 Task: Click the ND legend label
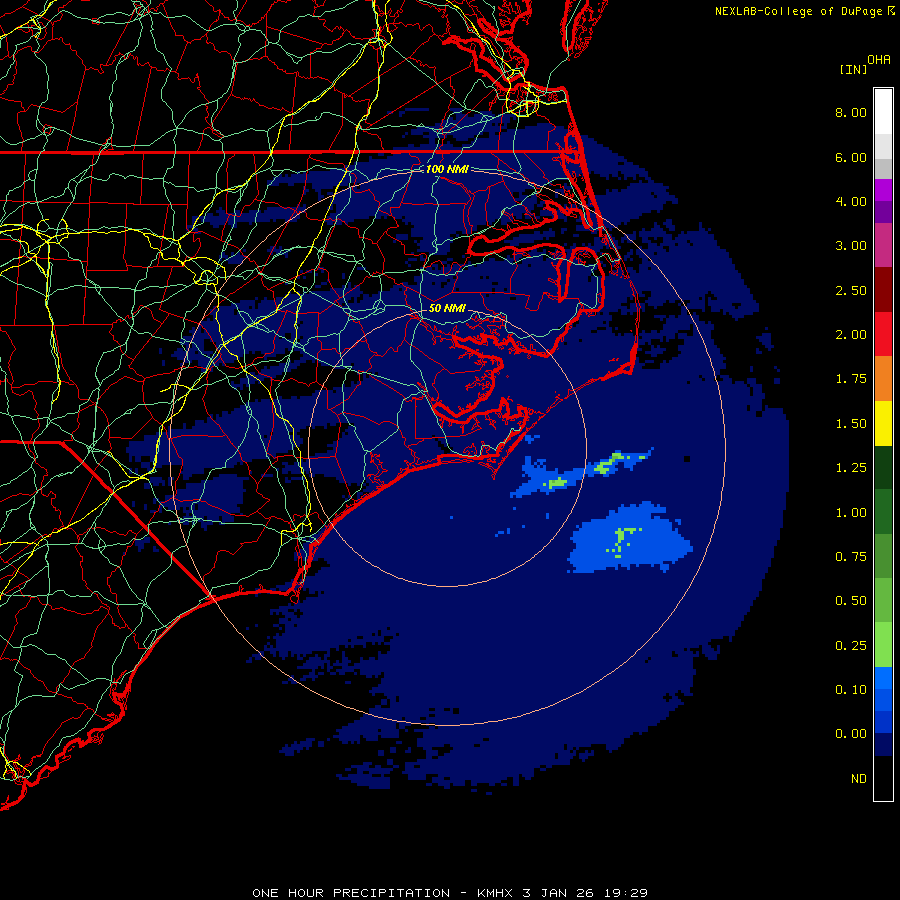pyautogui.click(x=859, y=779)
